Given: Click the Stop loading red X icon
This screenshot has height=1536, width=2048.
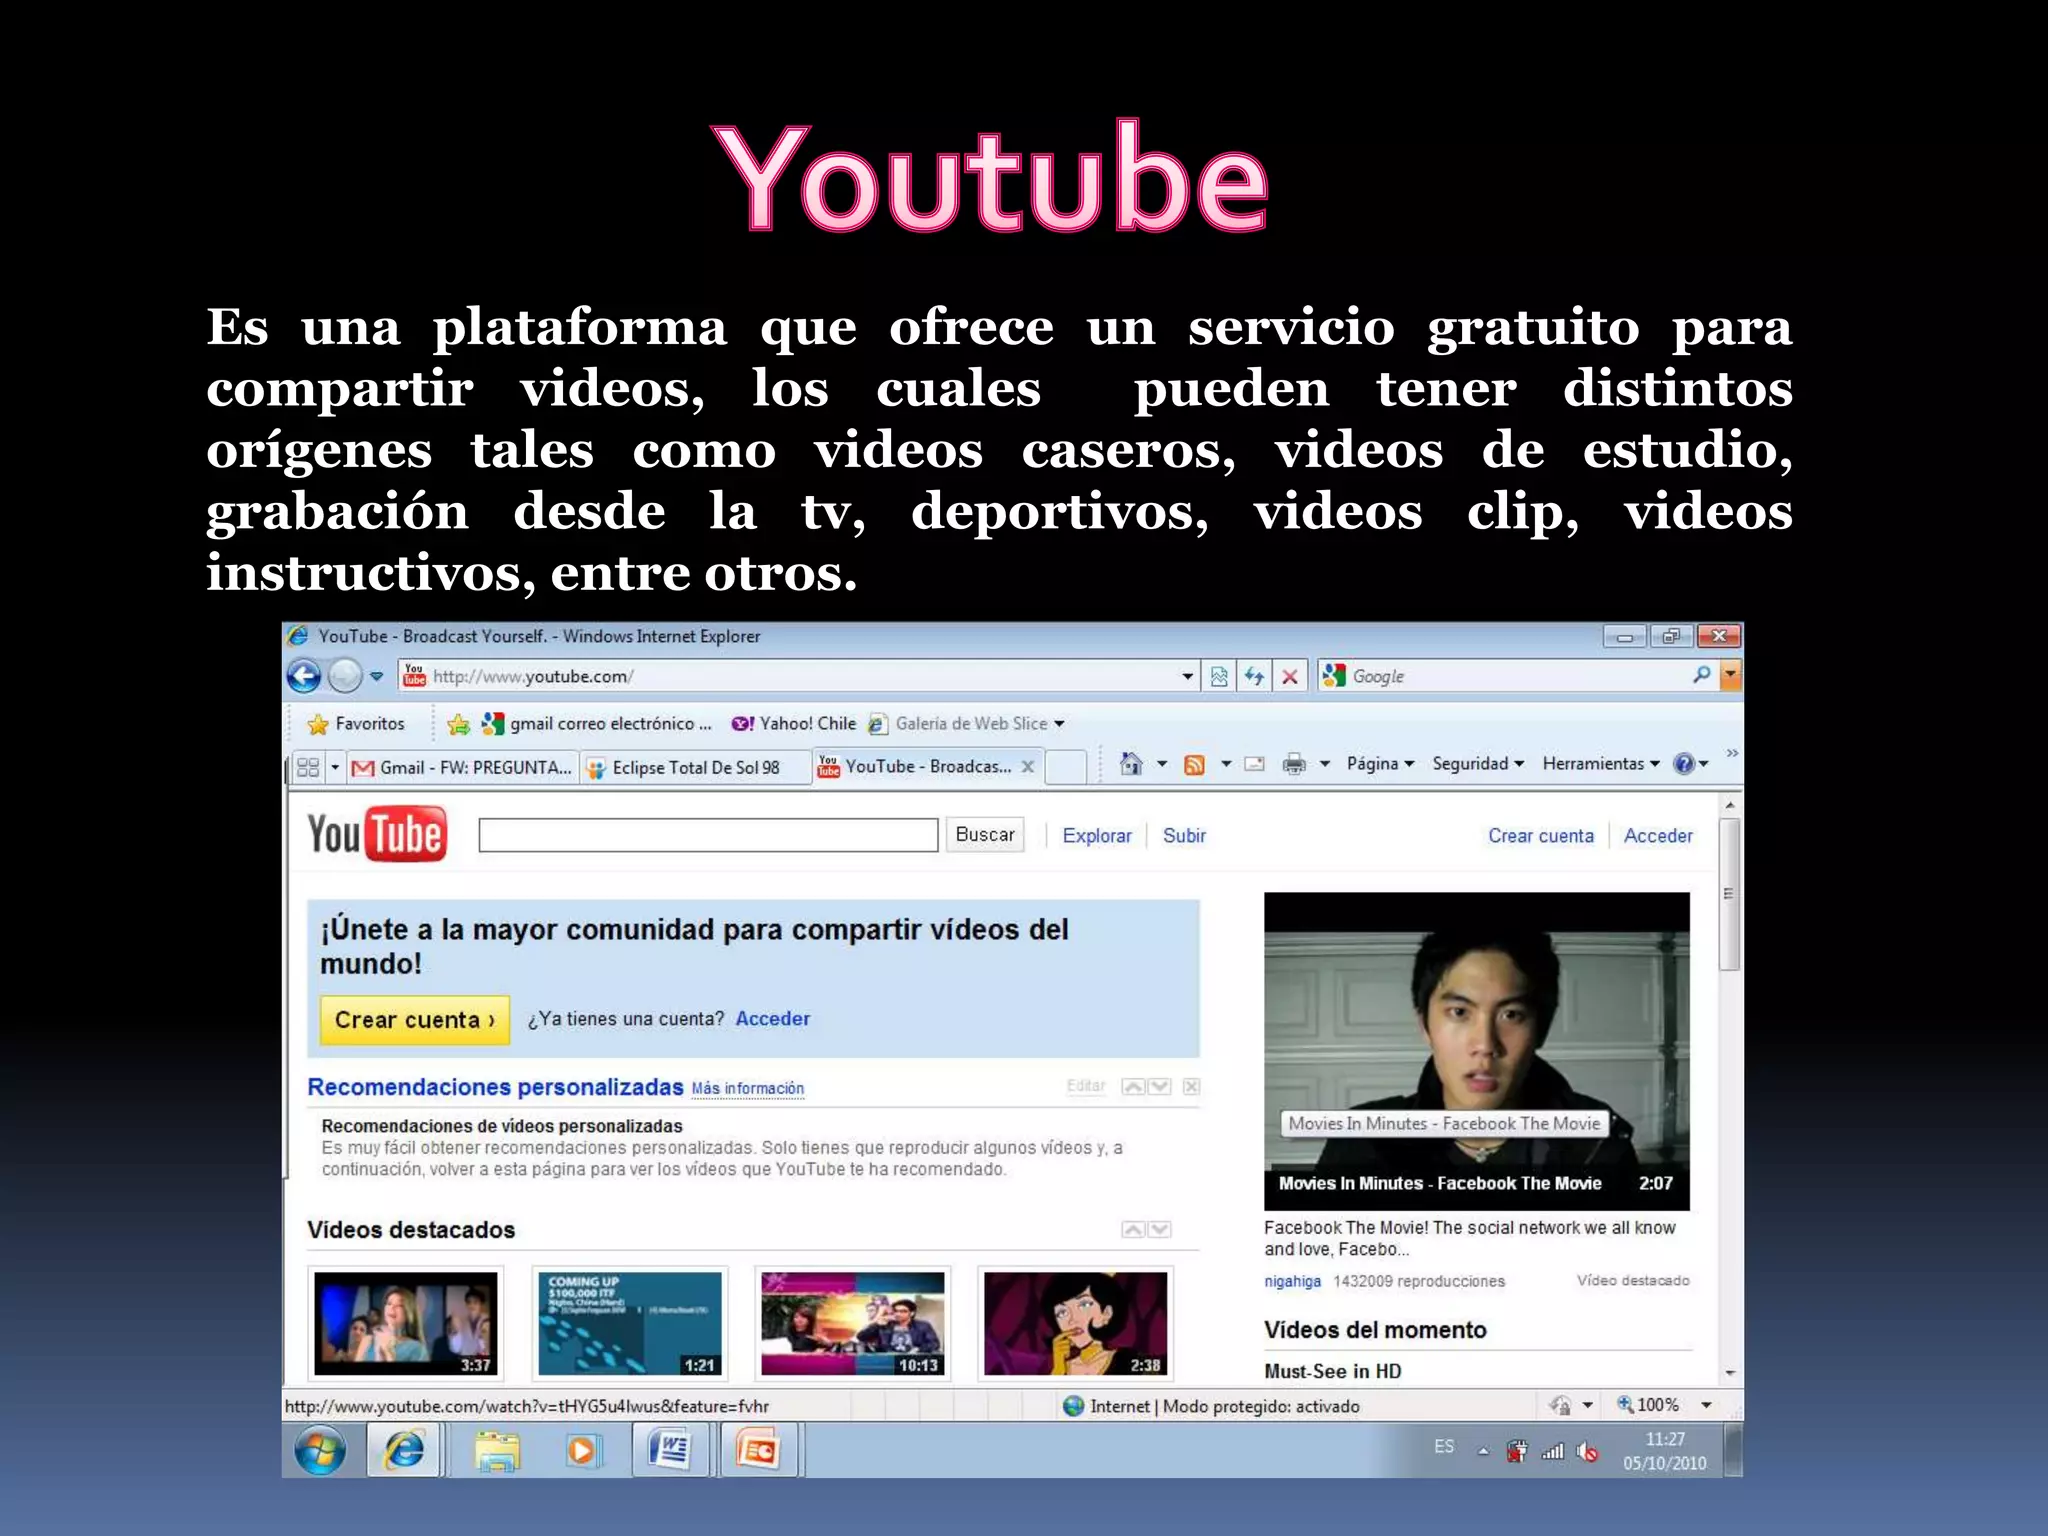Looking at the screenshot, I should 1290,677.
